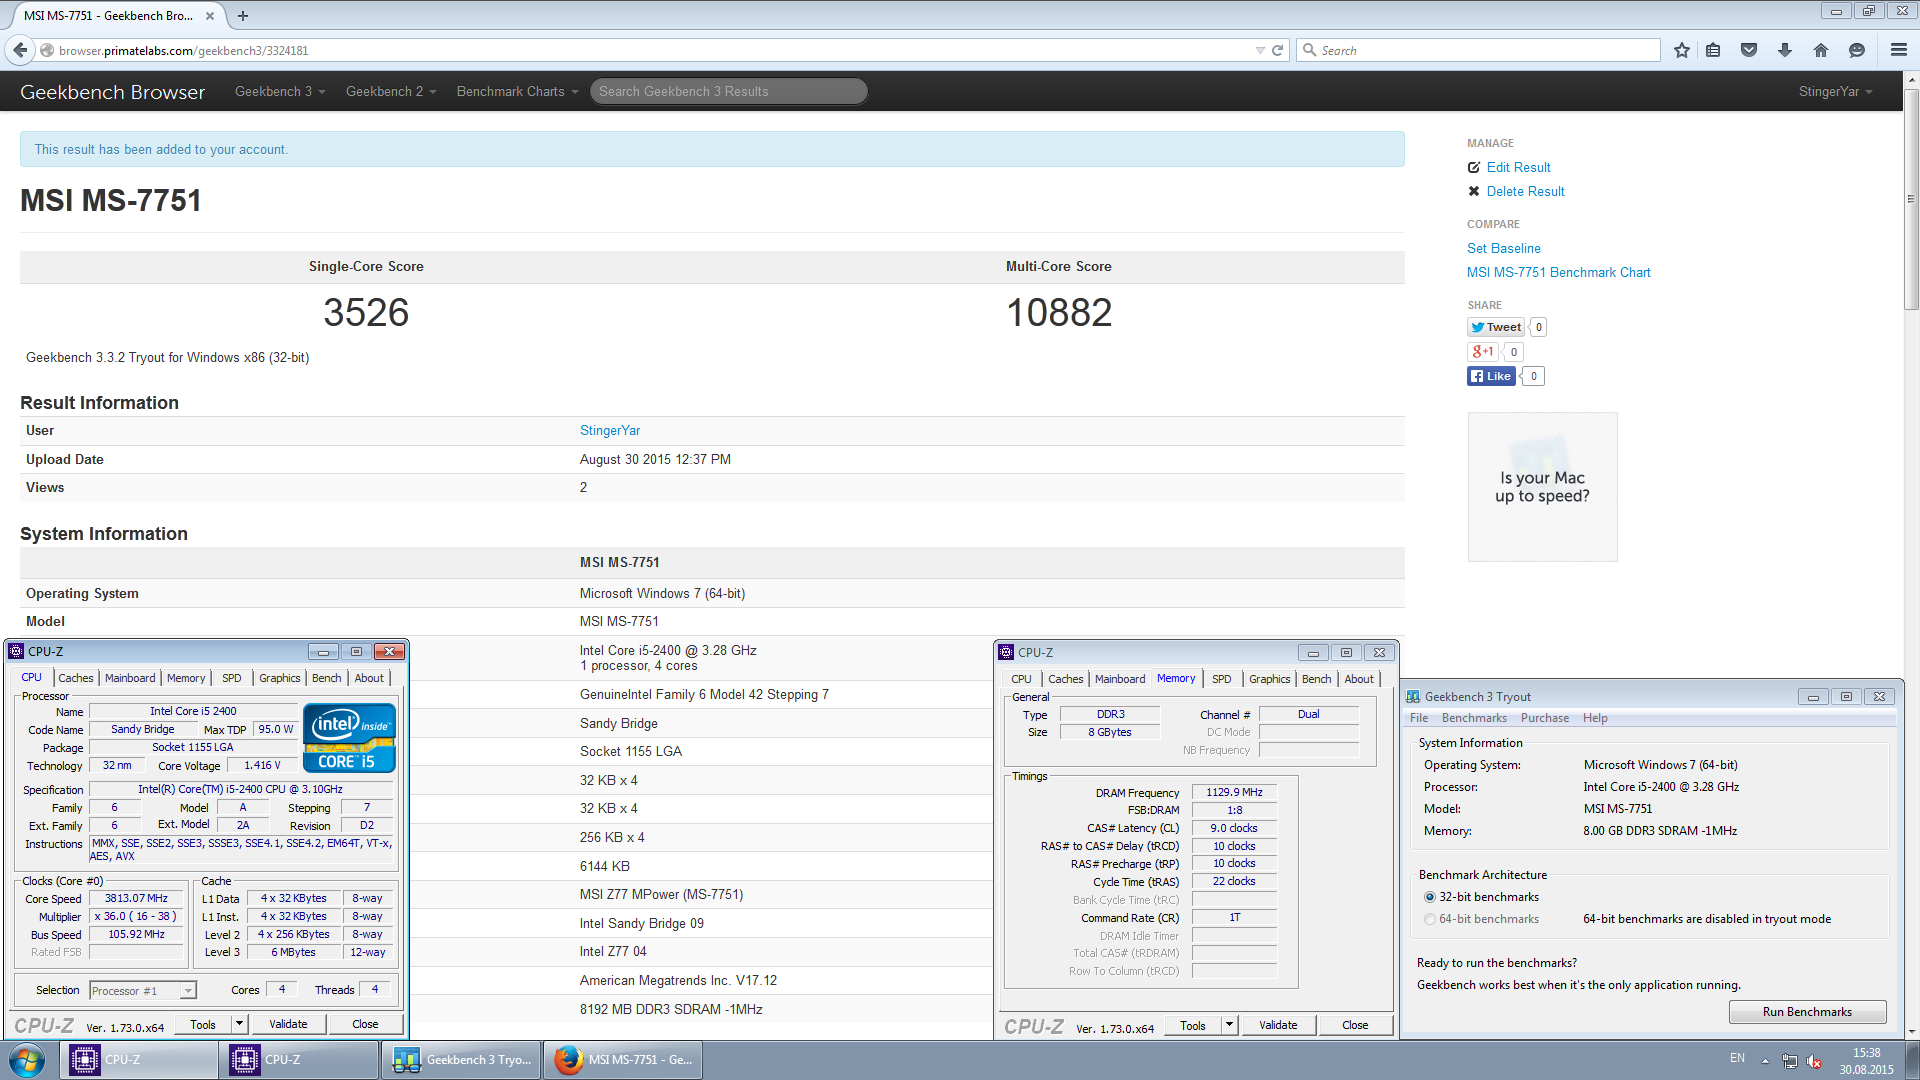Image resolution: width=1920 pixels, height=1080 pixels.
Task: Click the browser page vertical scrollbar thumb
Action: [1911, 200]
